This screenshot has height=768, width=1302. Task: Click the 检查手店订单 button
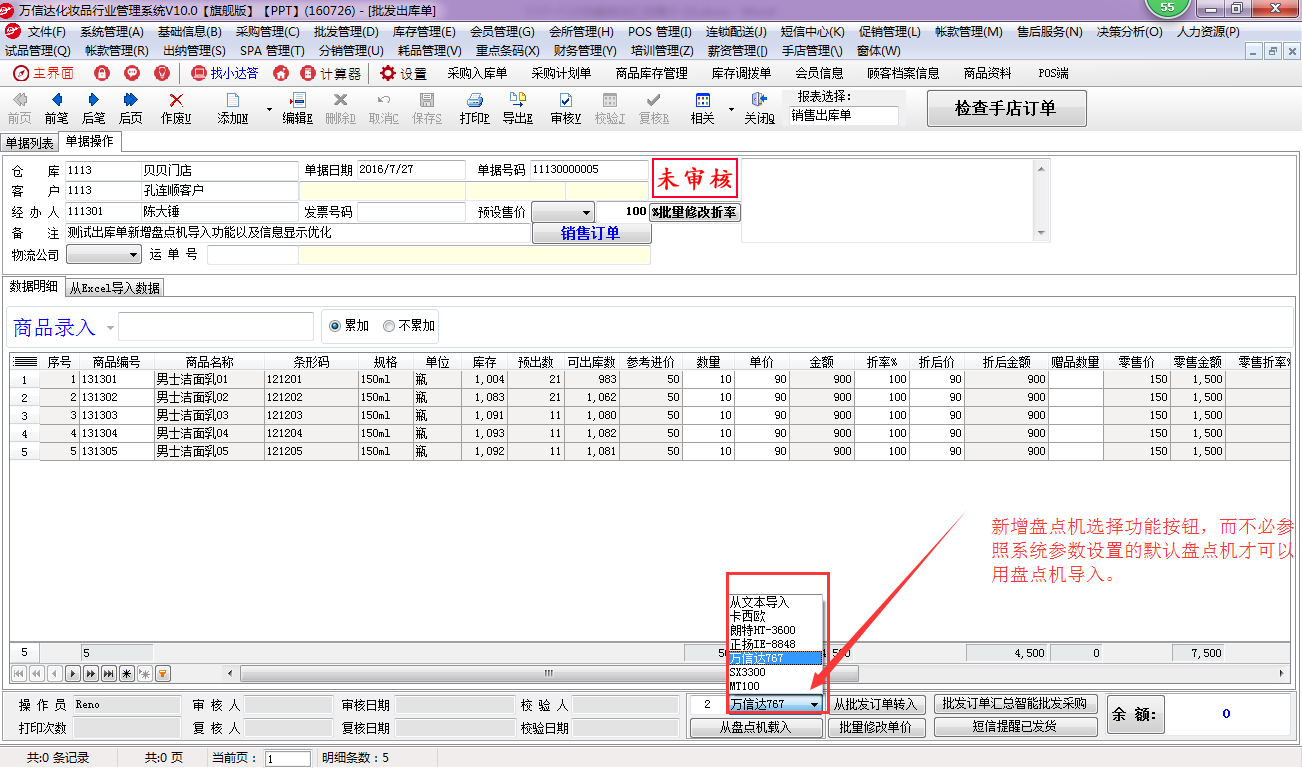pos(1006,108)
